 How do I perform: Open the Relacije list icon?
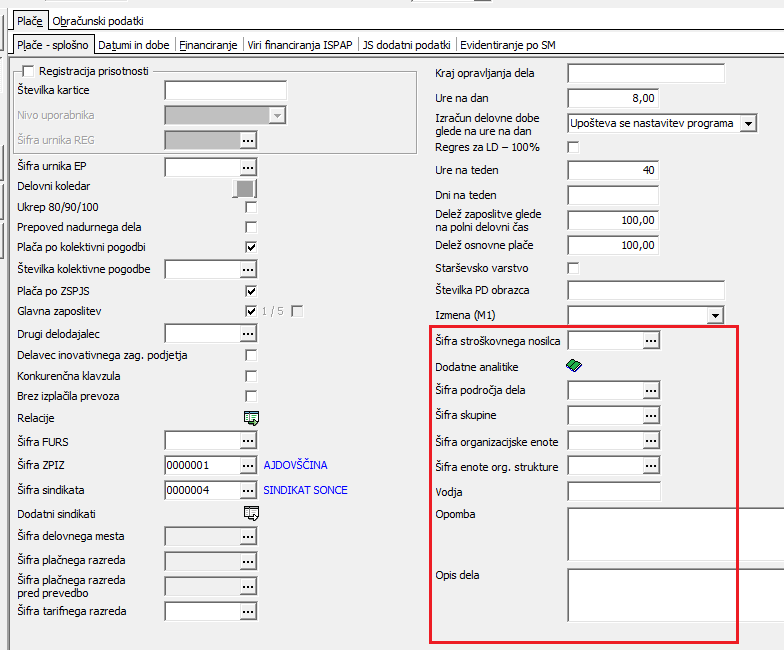(251, 418)
